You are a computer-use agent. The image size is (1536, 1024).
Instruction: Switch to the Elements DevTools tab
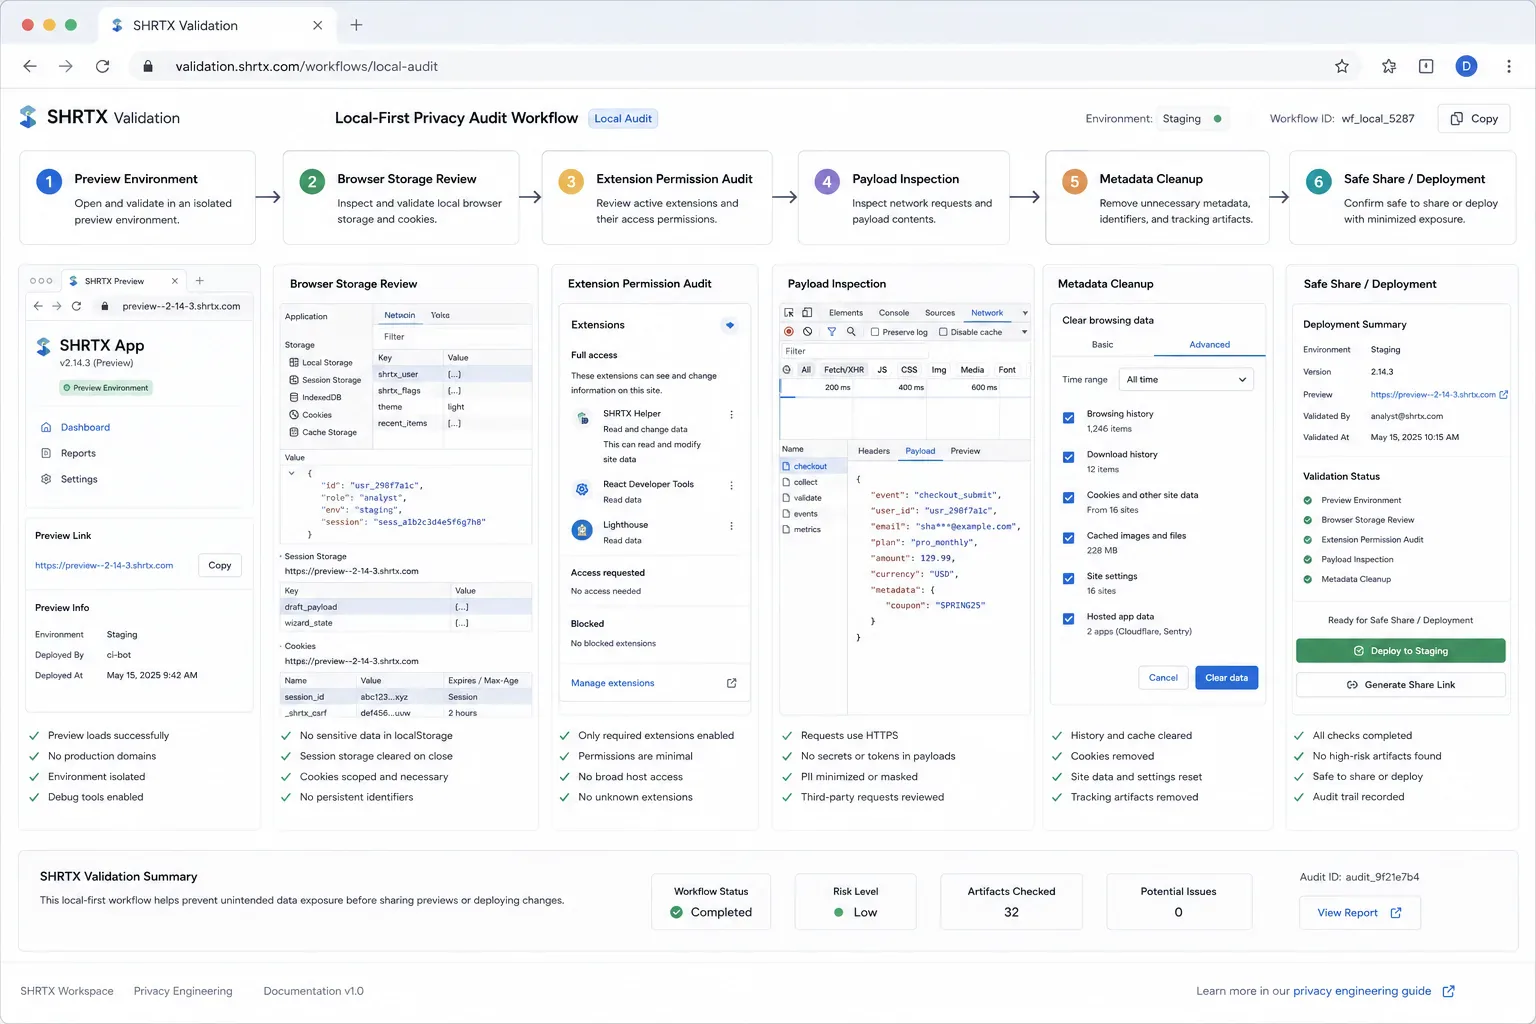click(845, 313)
